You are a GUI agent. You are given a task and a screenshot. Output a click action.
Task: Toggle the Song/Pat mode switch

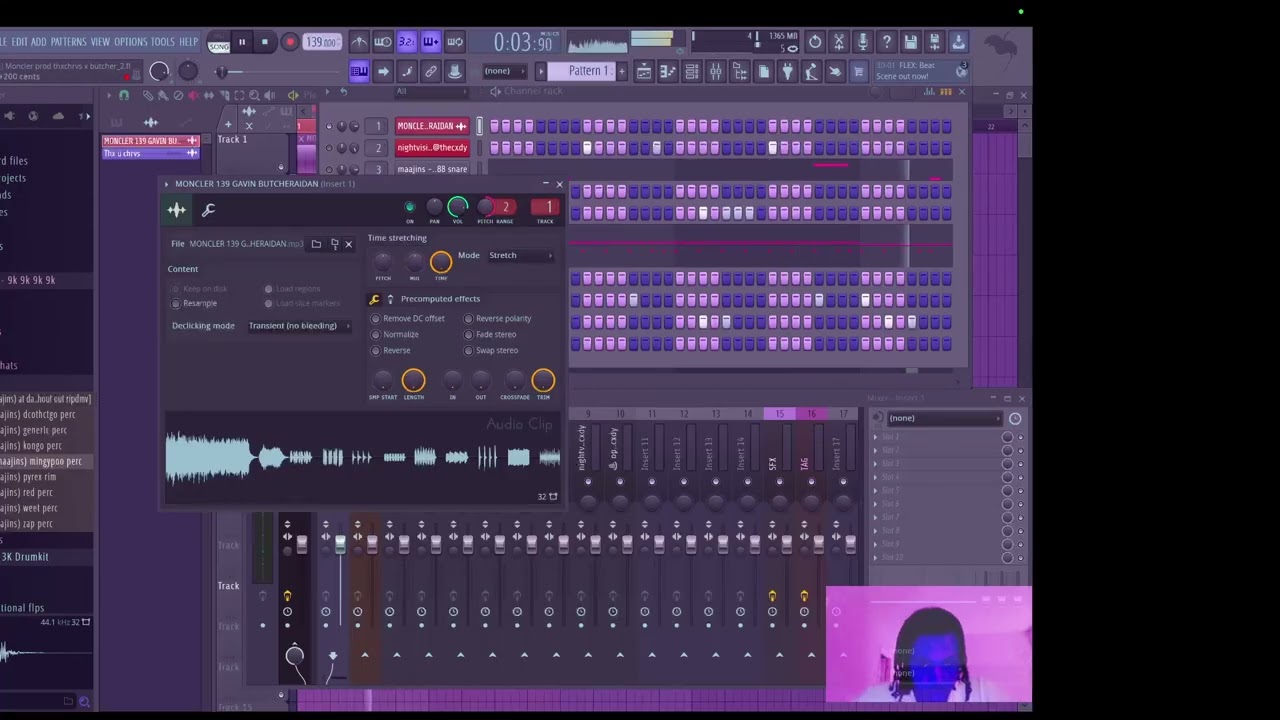coord(218,43)
